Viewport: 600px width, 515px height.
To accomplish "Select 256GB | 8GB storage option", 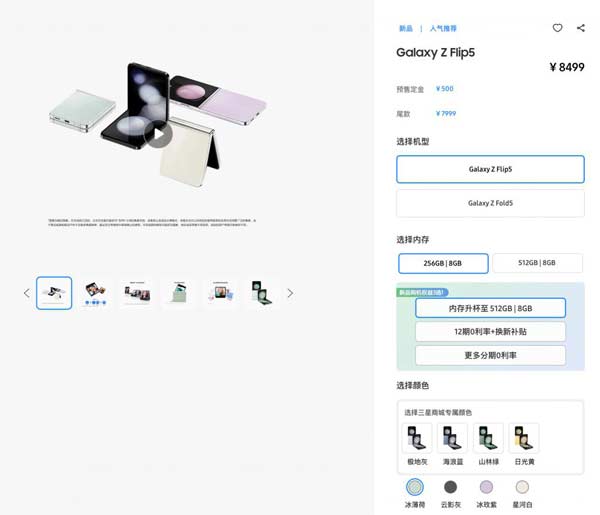I will pyautogui.click(x=443, y=263).
